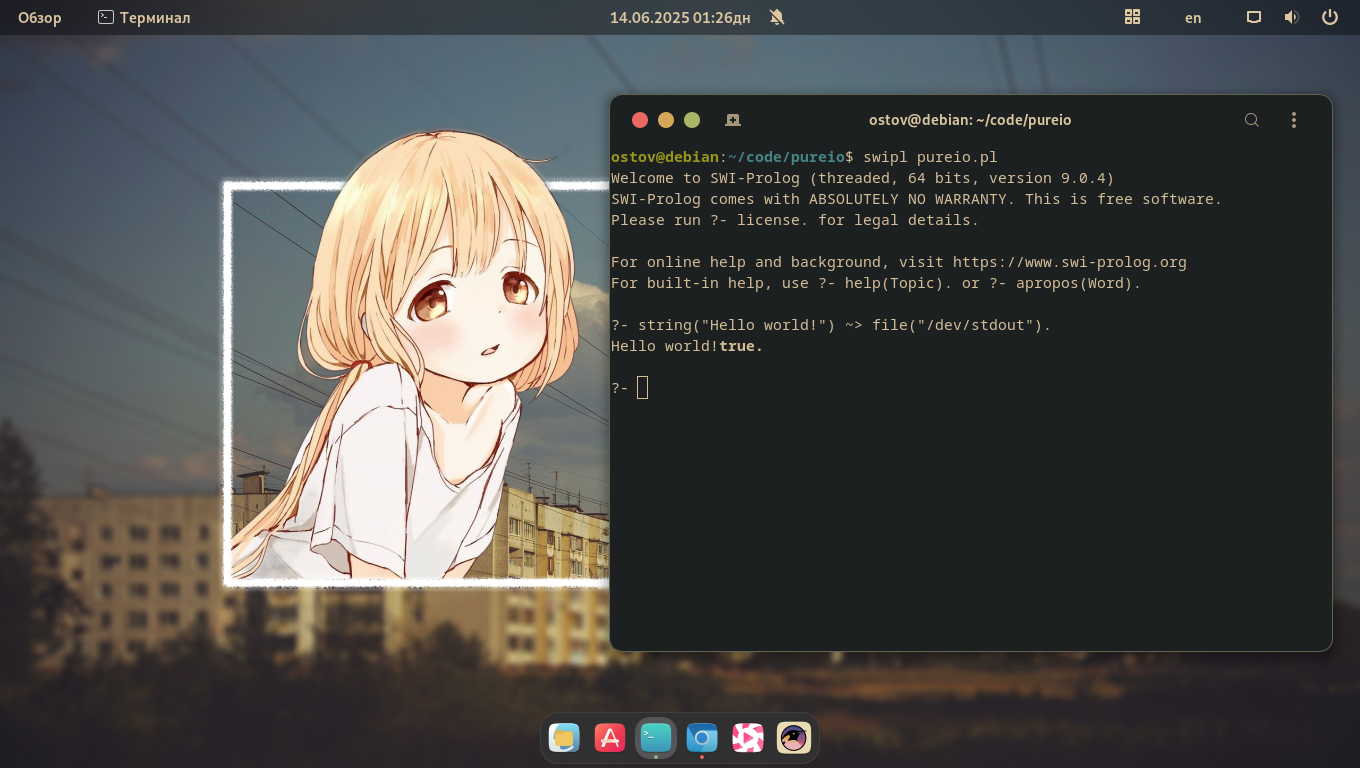
Task: Open the Files manager from the dock
Action: point(564,738)
